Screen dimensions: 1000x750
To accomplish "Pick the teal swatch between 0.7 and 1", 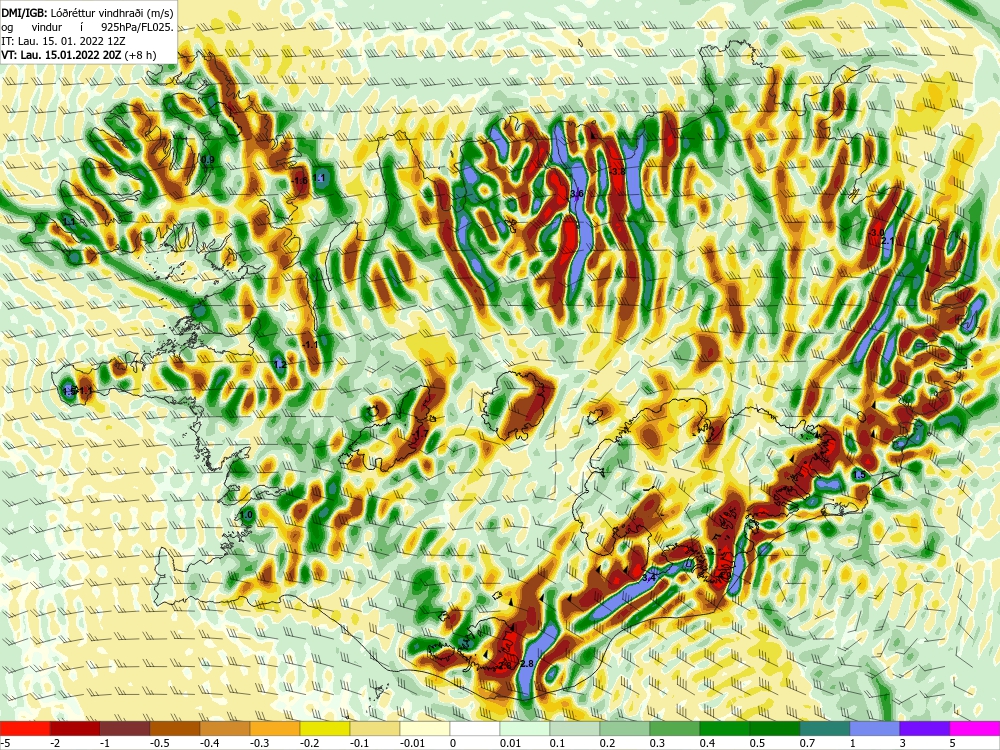I will point(825,728).
